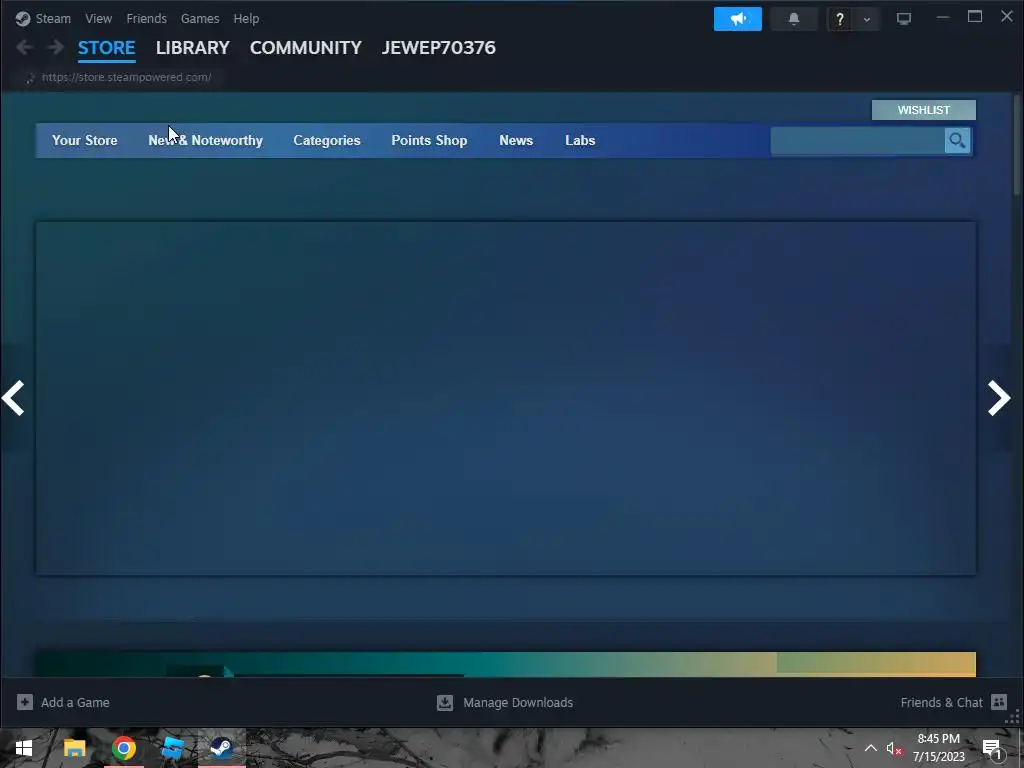Image resolution: width=1024 pixels, height=768 pixels.
Task: Go forward with the forward arrow
Action: [56, 47]
